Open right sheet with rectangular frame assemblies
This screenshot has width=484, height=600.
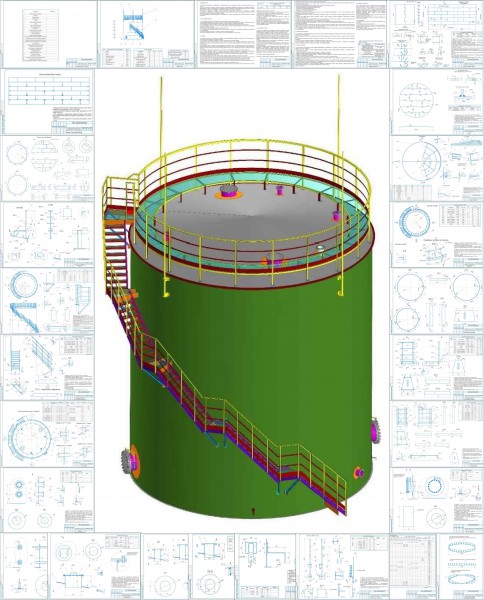click(x=437, y=434)
